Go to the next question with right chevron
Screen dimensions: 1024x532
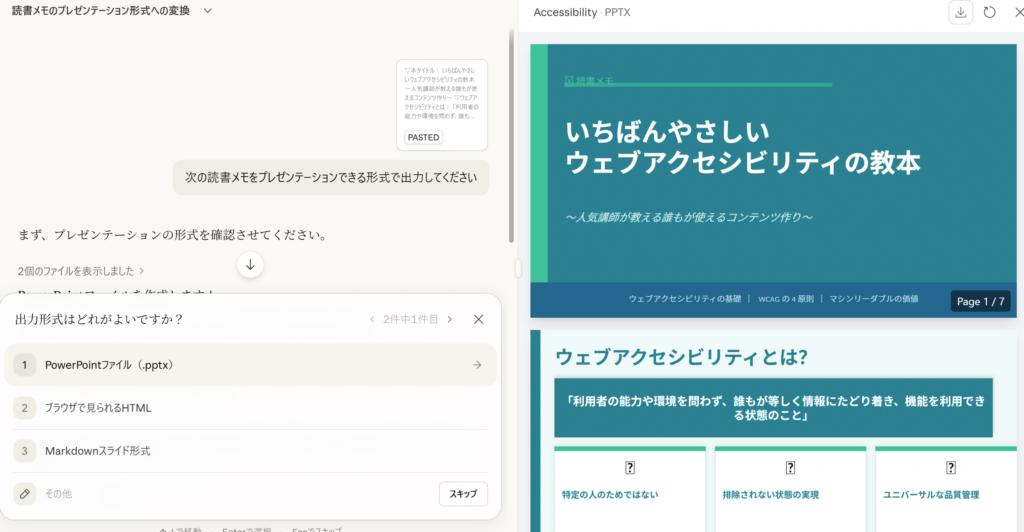pos(450,320)
